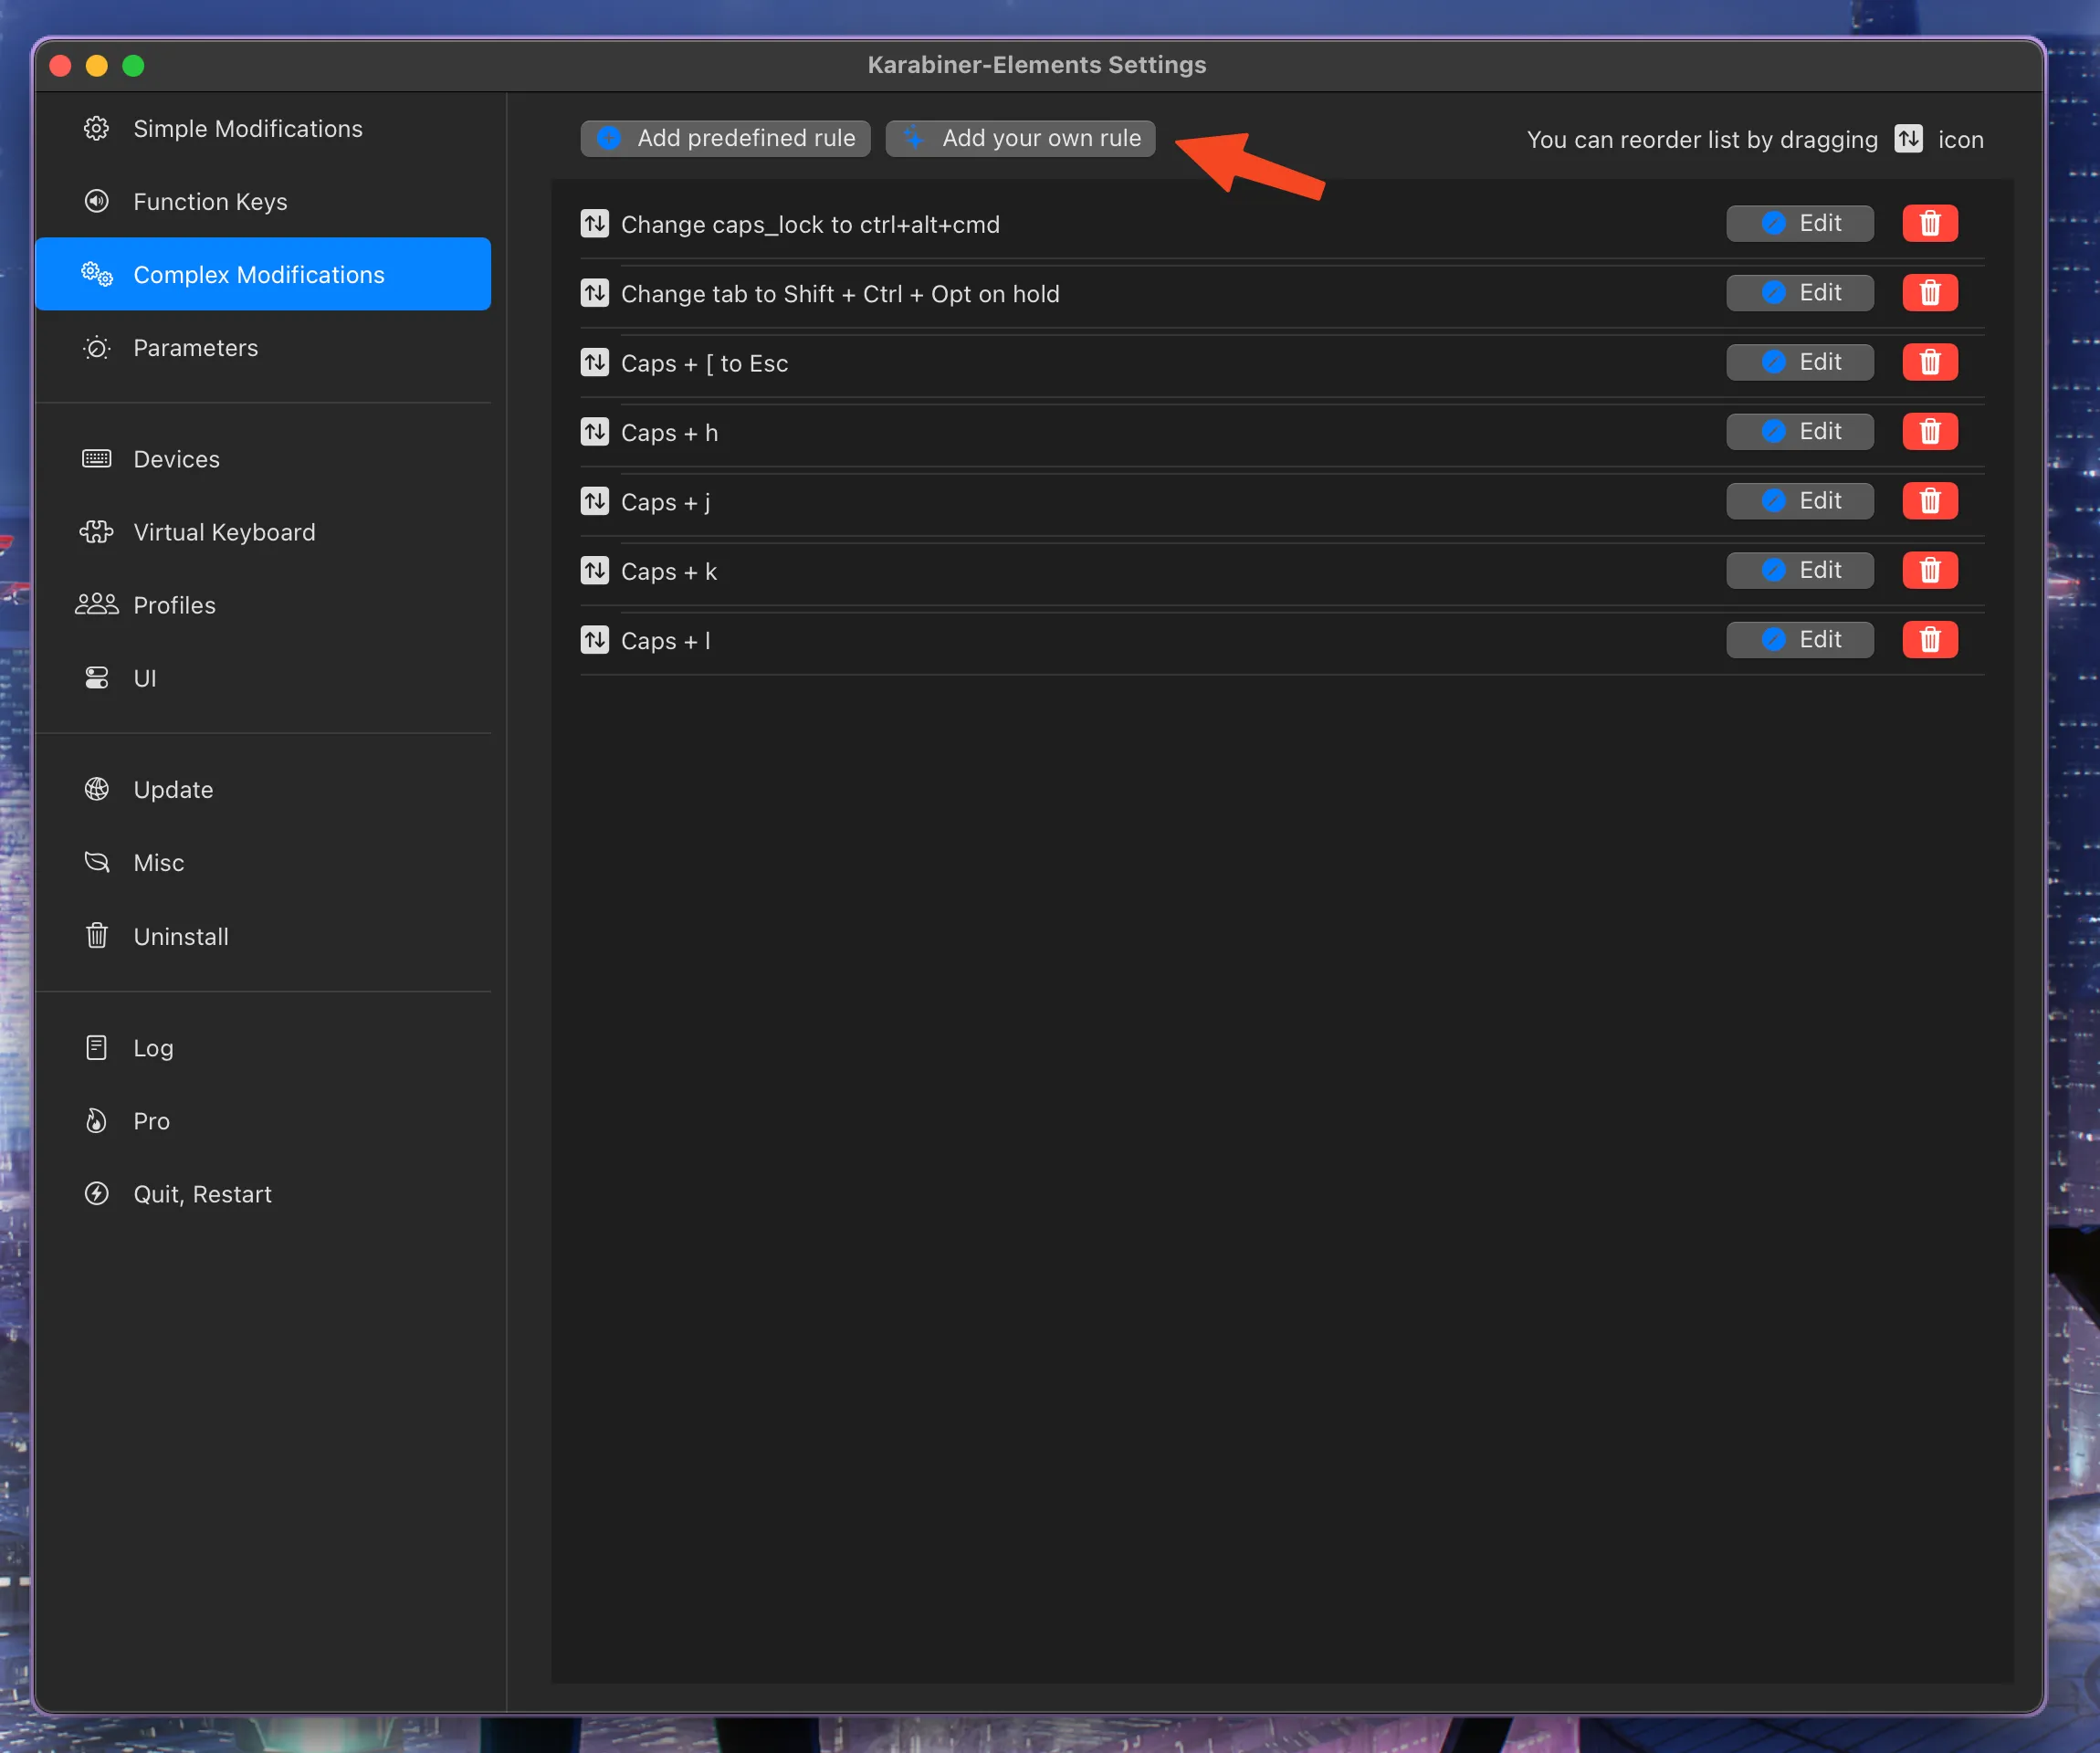The width and height of the screenshot is (2100, 1753).
Task: Open Simple Modifications section
Action: coord(247,129)
